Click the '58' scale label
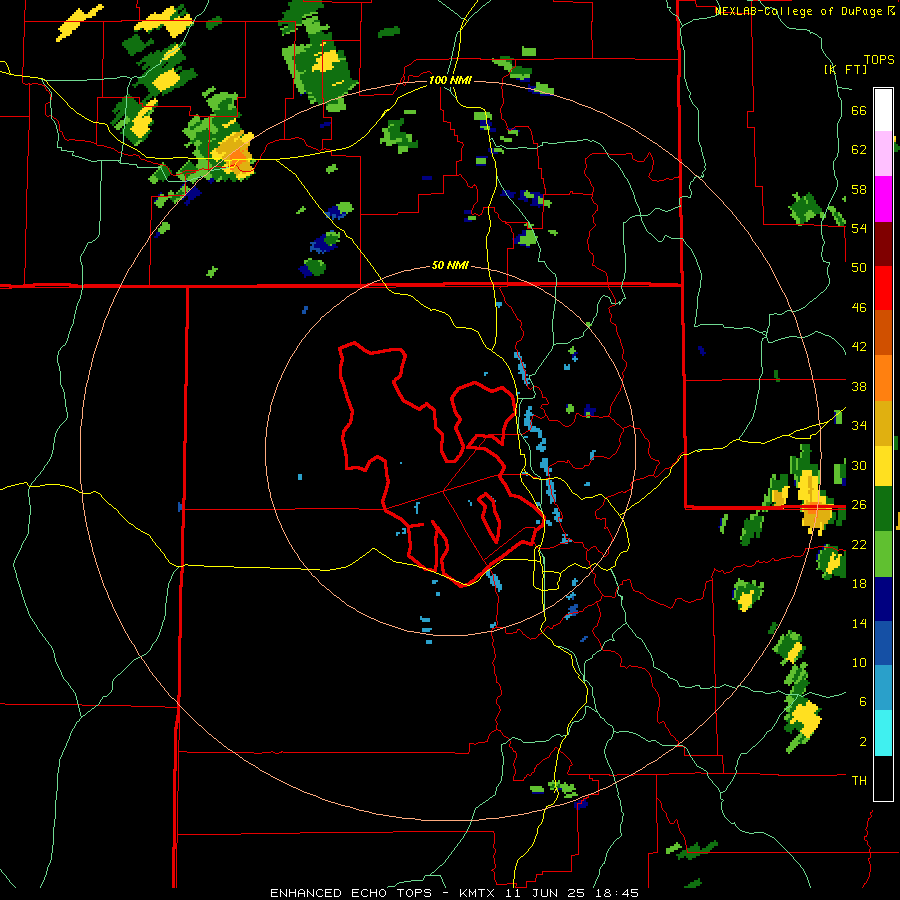Image resolution: width=900 pixels, height=900 pixels. coord(859,189)
